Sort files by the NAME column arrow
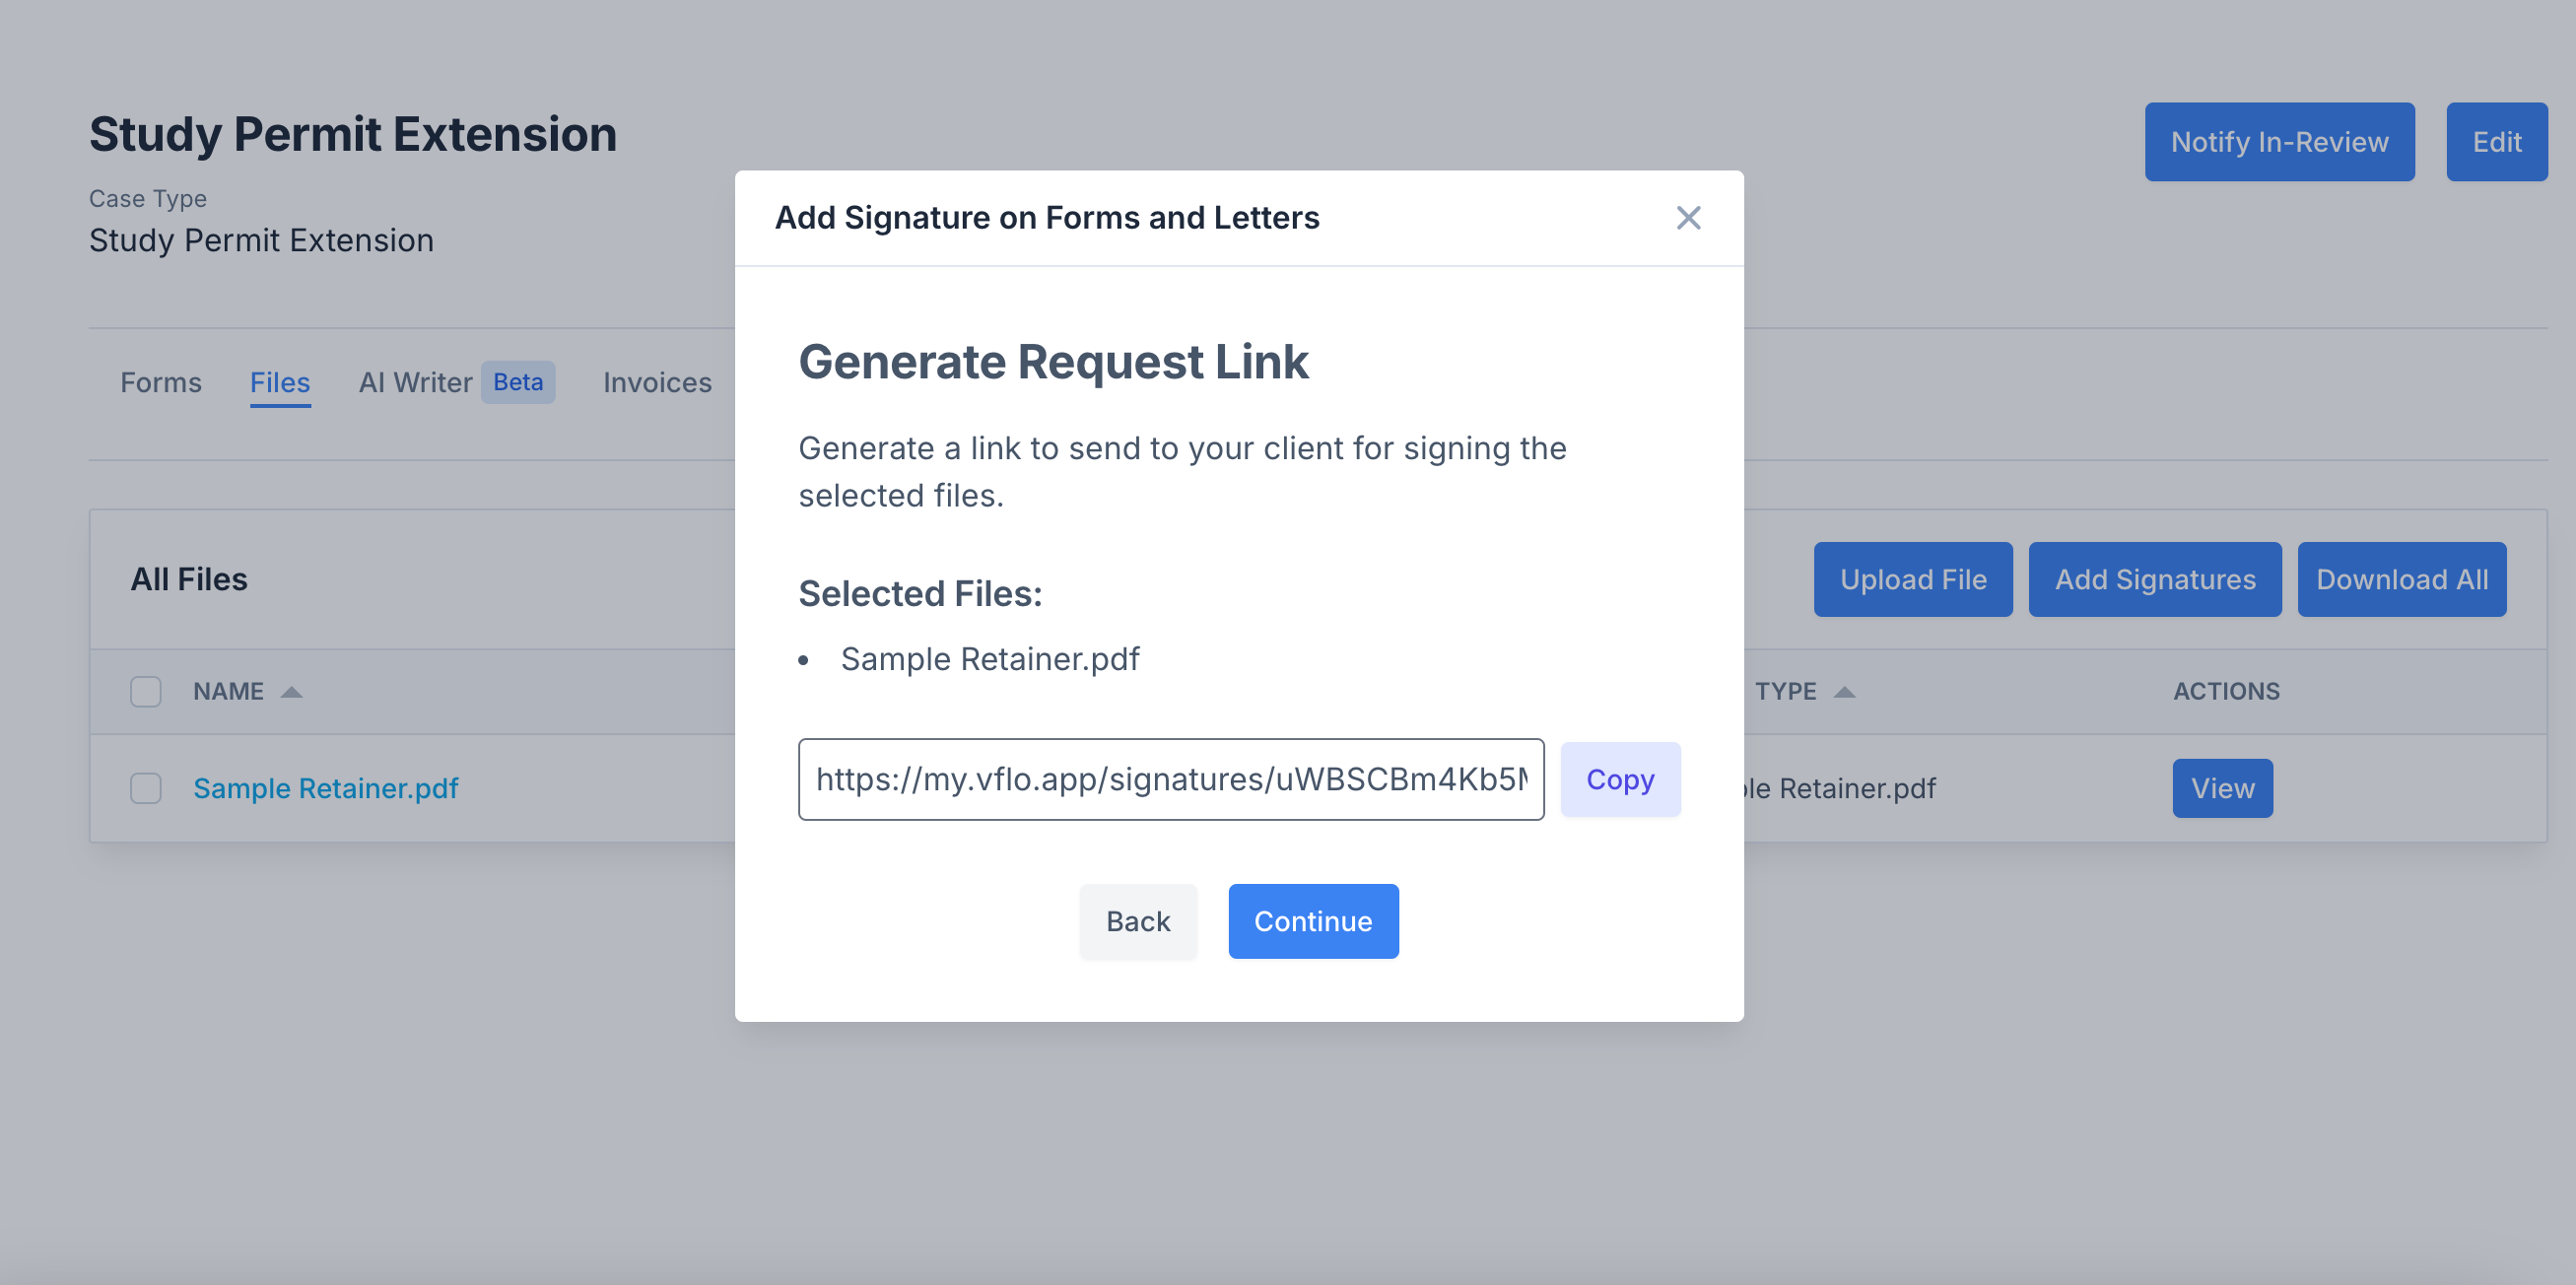Screen dimensions: 2576x1285 [x=291, y=692]
